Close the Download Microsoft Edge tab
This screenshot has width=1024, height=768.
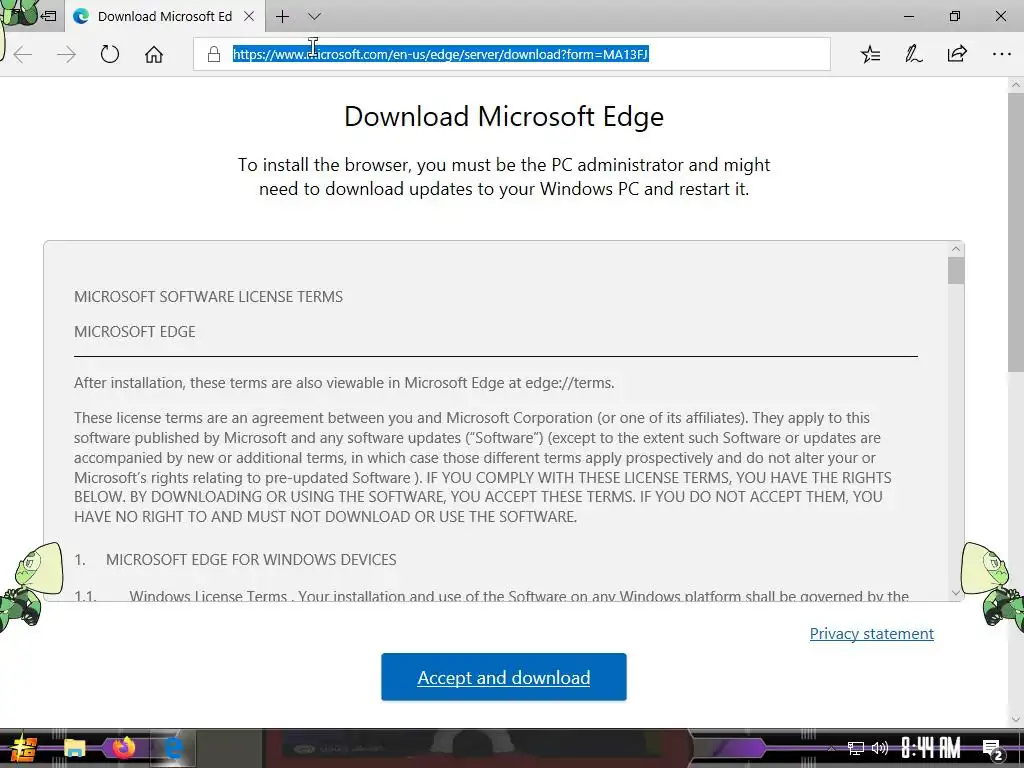pyautogui.click(x=249, y=16)
